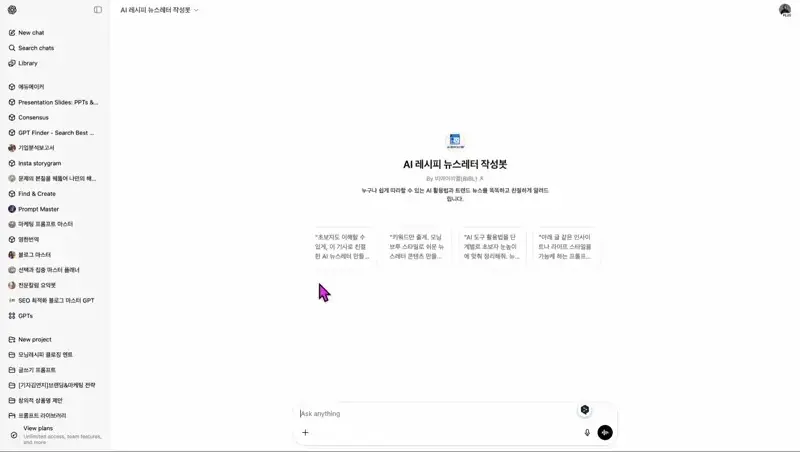The width and height of the screenshot is (800, 452).
Task: Click the GPT badge icon in the composer
Action: [x=585, y=410]
